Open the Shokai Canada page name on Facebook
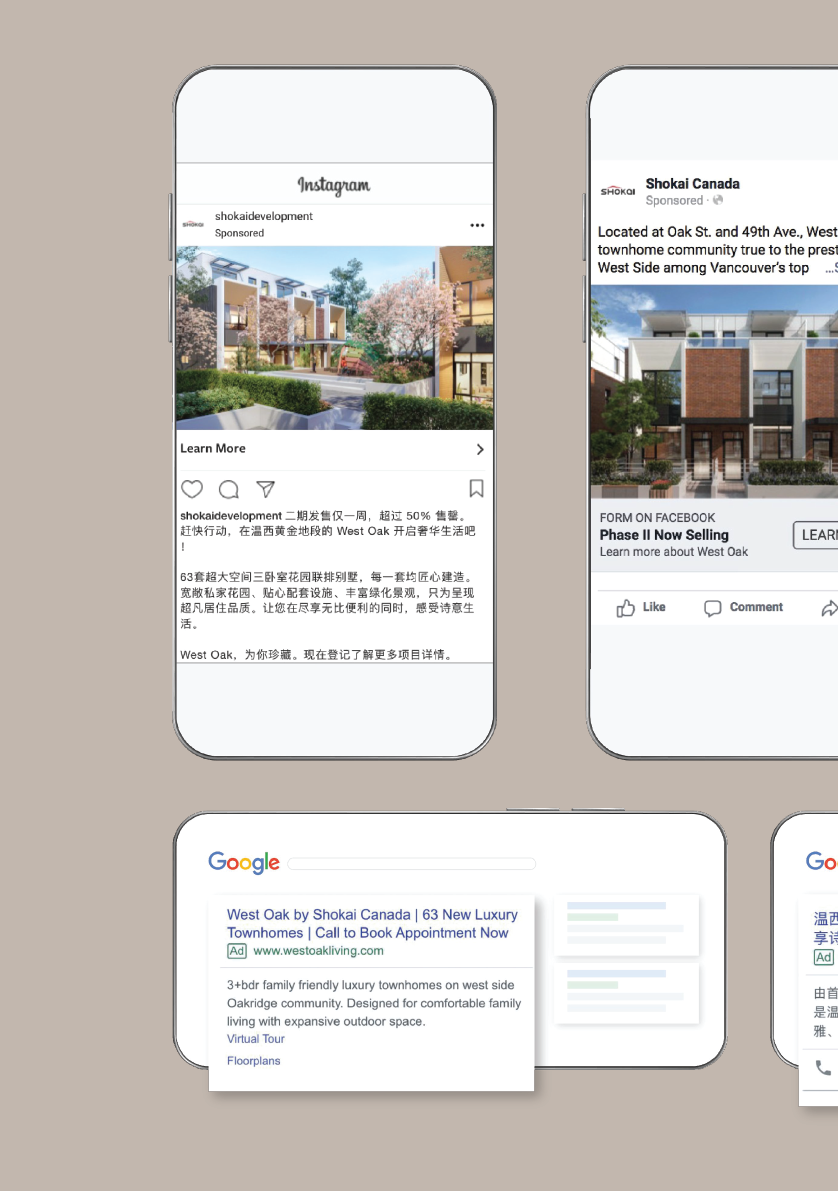 pyautogui.click(x=692, y=184)
